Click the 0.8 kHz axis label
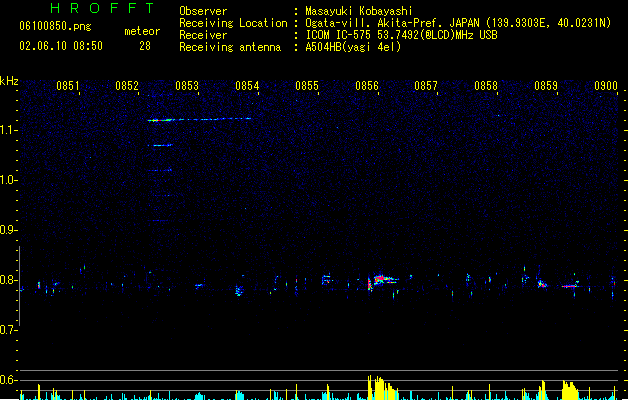 [x=9, y=280]
